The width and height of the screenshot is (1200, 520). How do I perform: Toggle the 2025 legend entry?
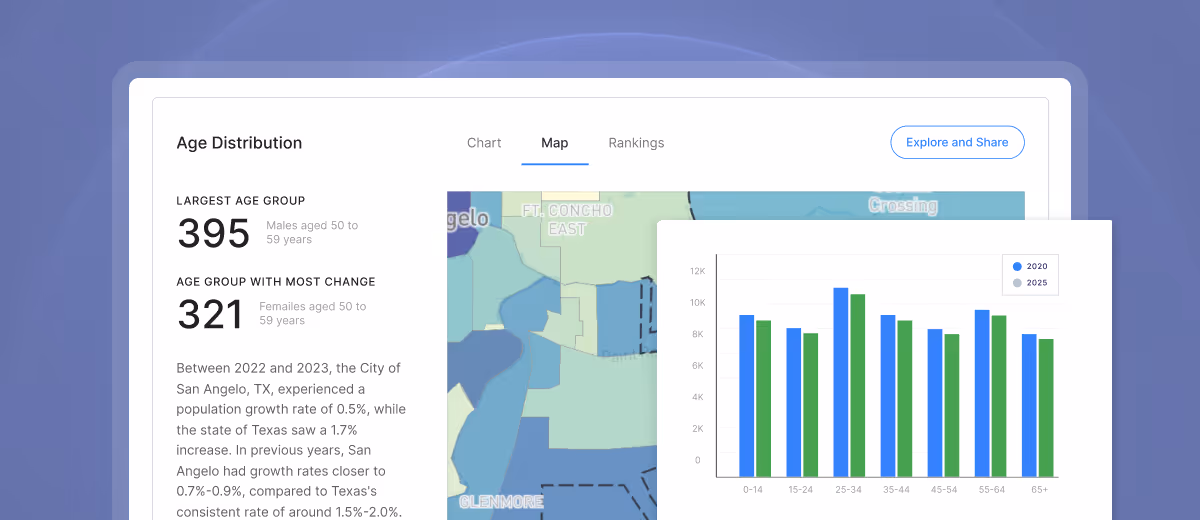pyautogui.click(x=1030, y=283)
